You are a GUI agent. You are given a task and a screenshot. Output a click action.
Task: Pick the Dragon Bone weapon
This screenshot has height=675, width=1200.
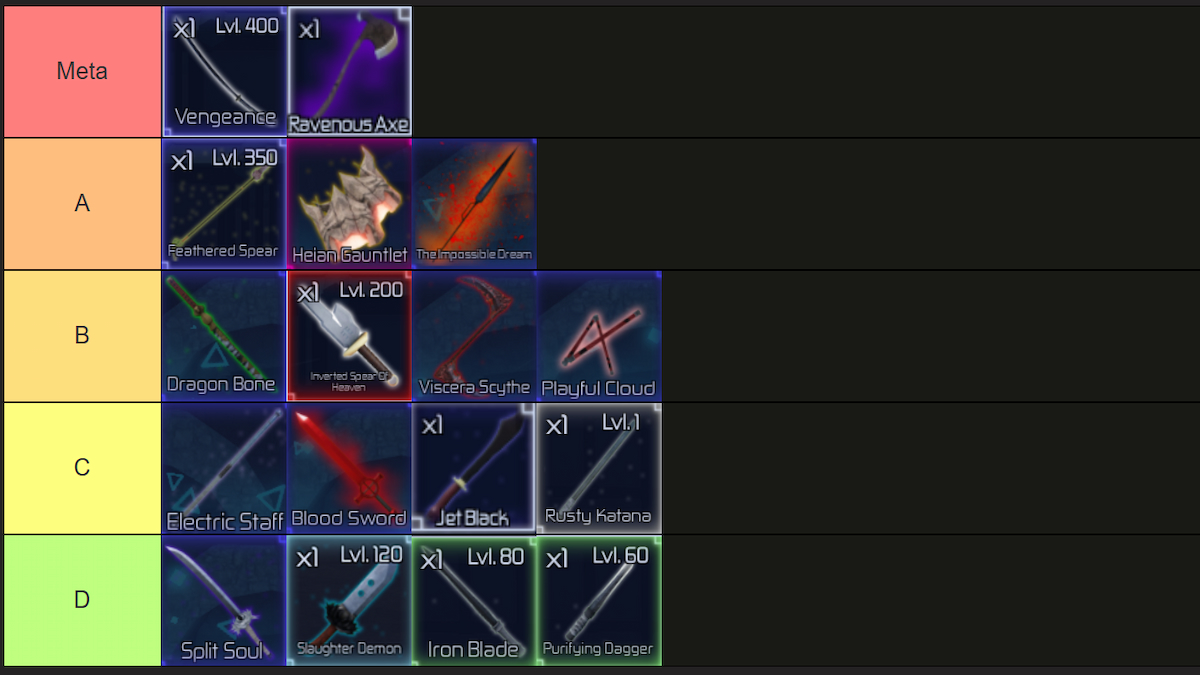[x=225, y=335]
